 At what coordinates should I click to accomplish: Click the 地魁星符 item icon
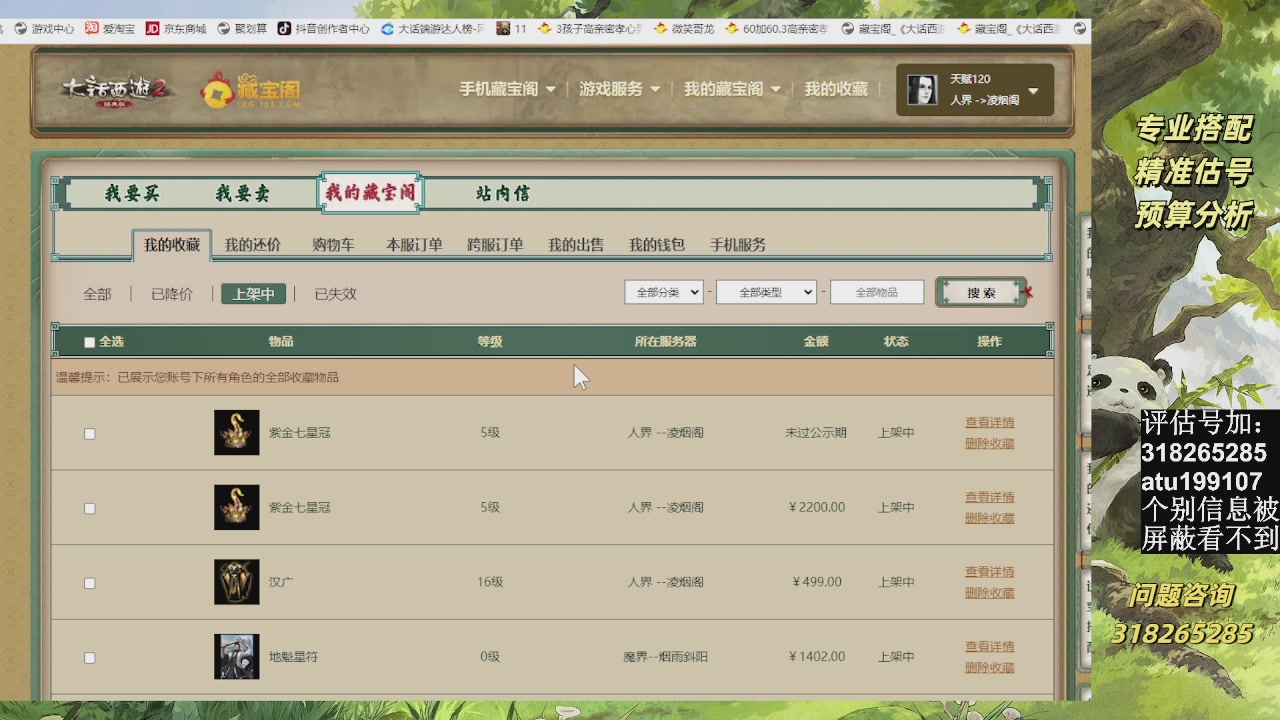point(236,657)
